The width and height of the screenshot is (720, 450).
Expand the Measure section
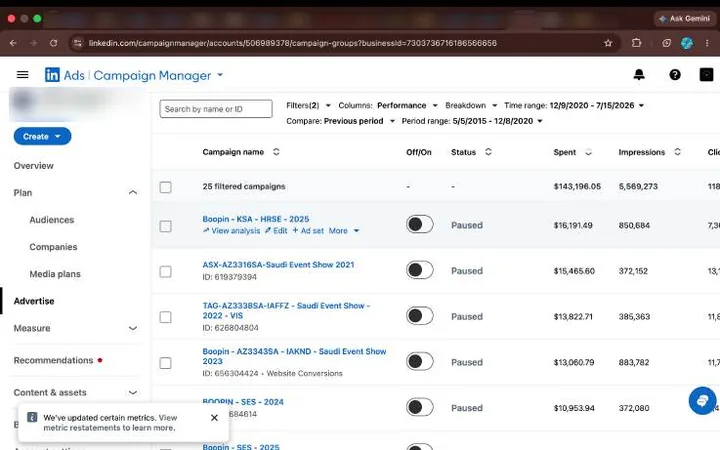133,328
